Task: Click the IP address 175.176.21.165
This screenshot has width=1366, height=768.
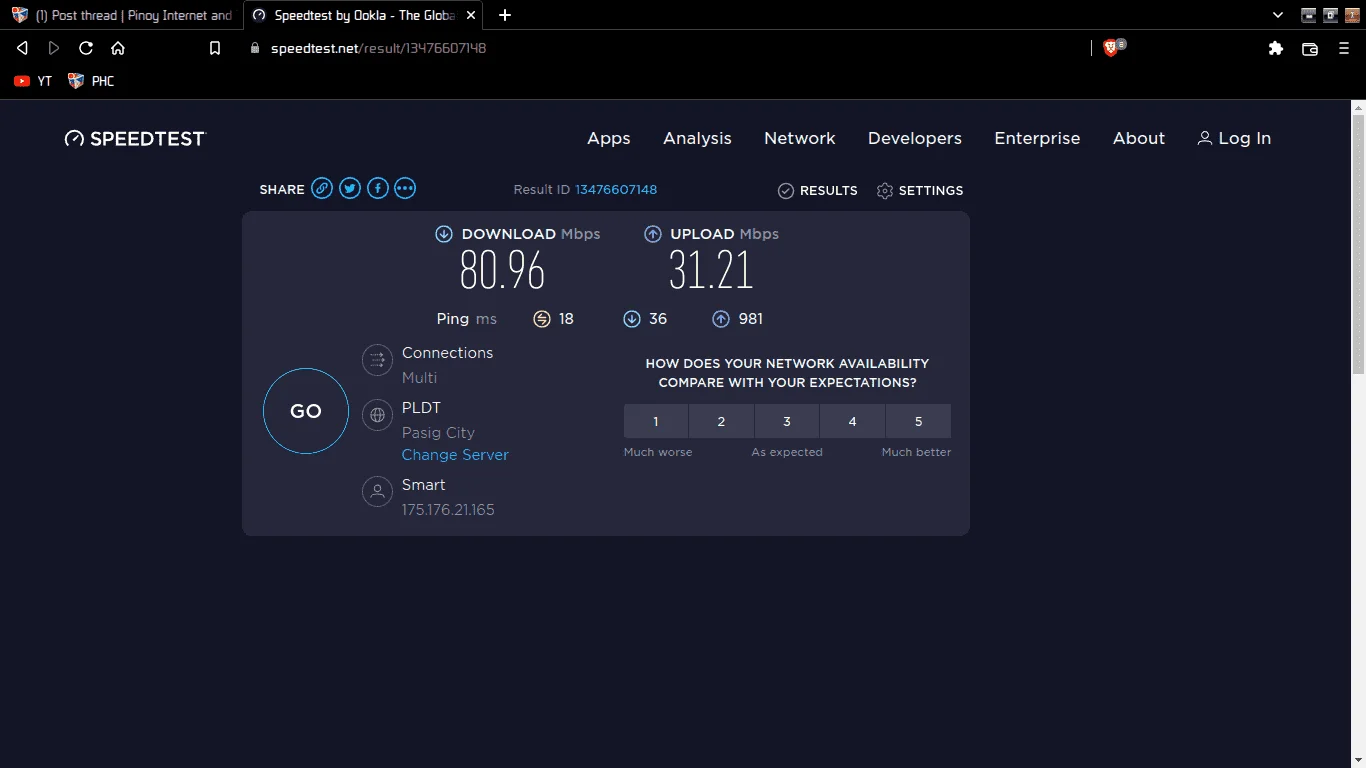Action: [448, 510]
